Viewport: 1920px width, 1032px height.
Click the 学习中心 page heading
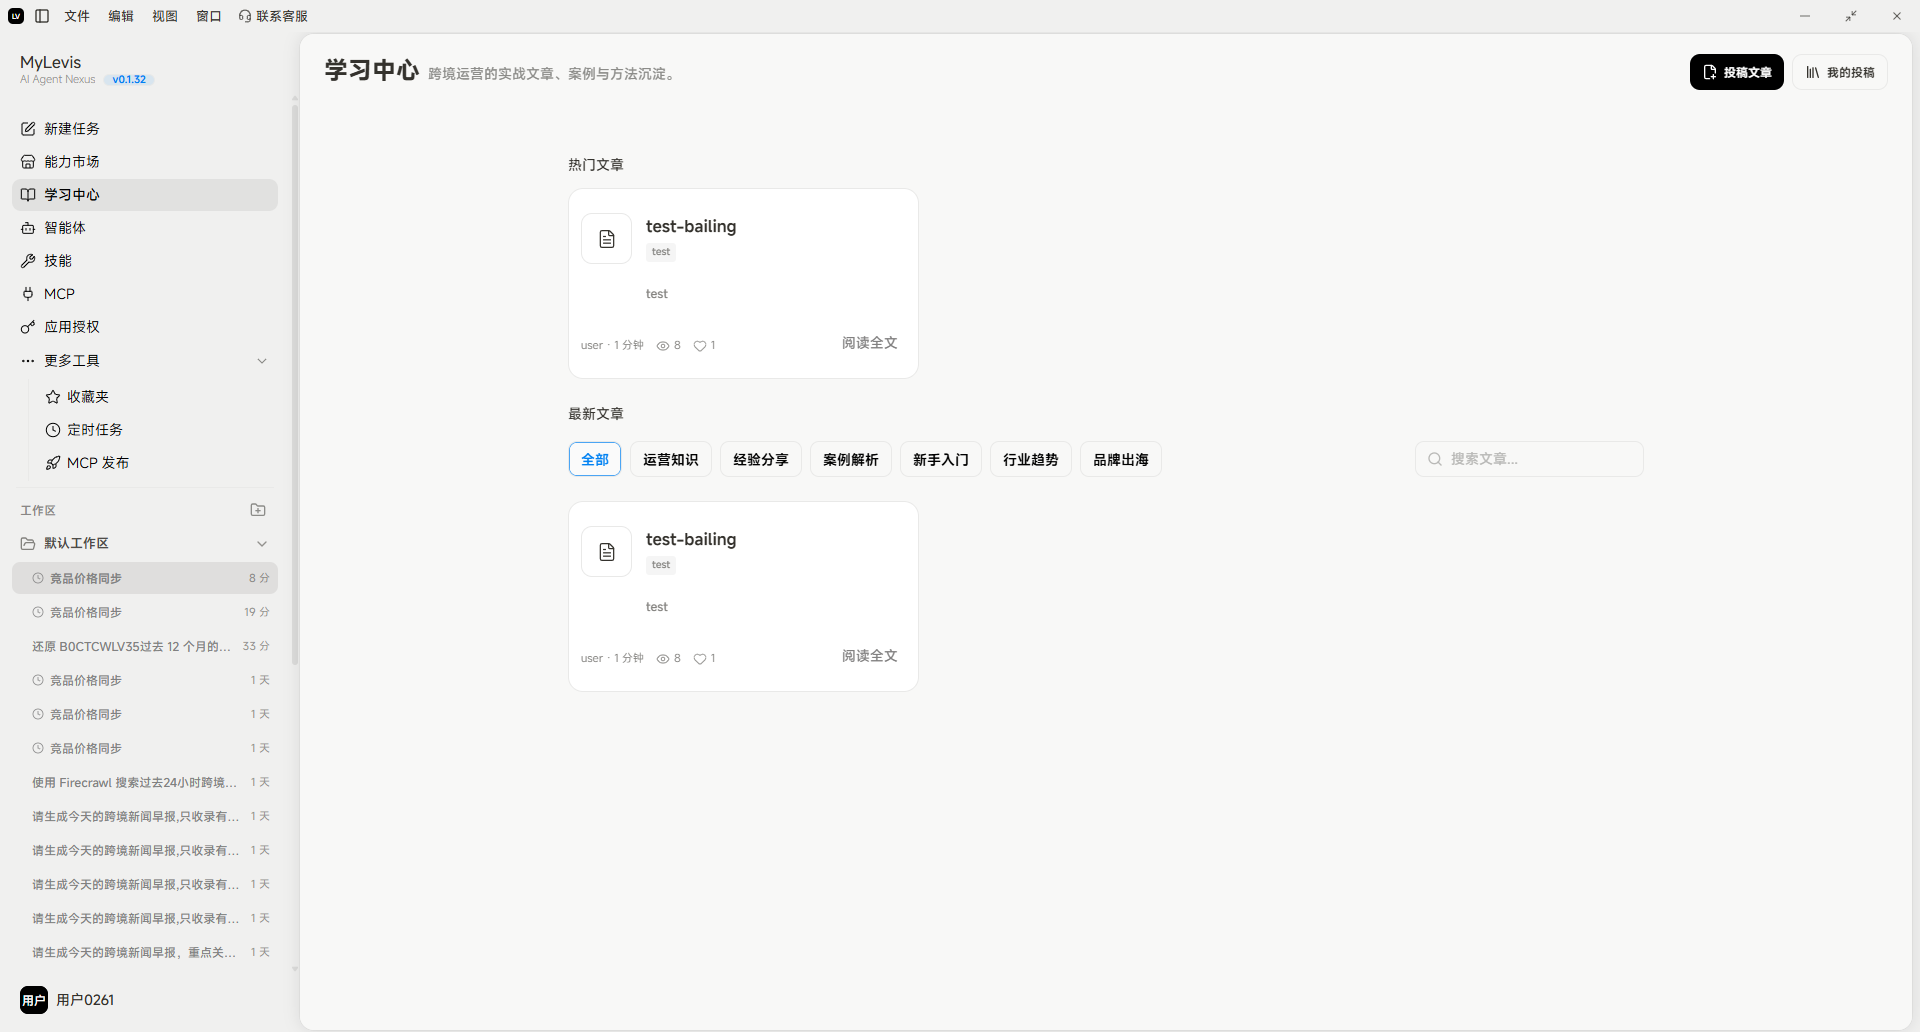(372, 71)
